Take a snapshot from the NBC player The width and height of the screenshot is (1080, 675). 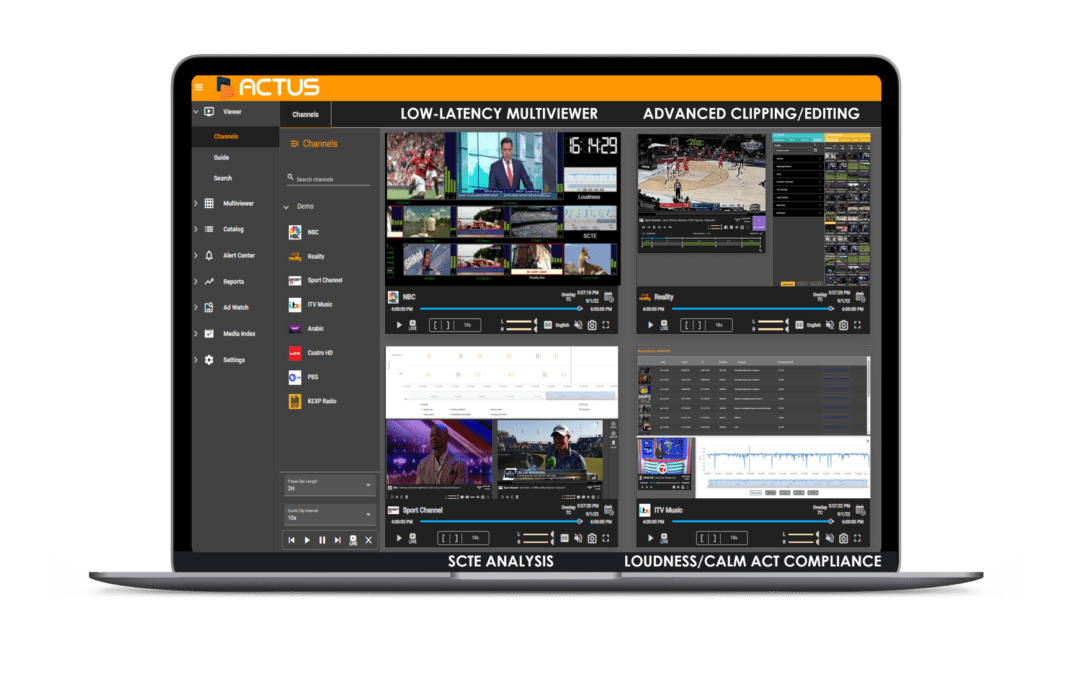pyautogui.click(x=592, y=325)
